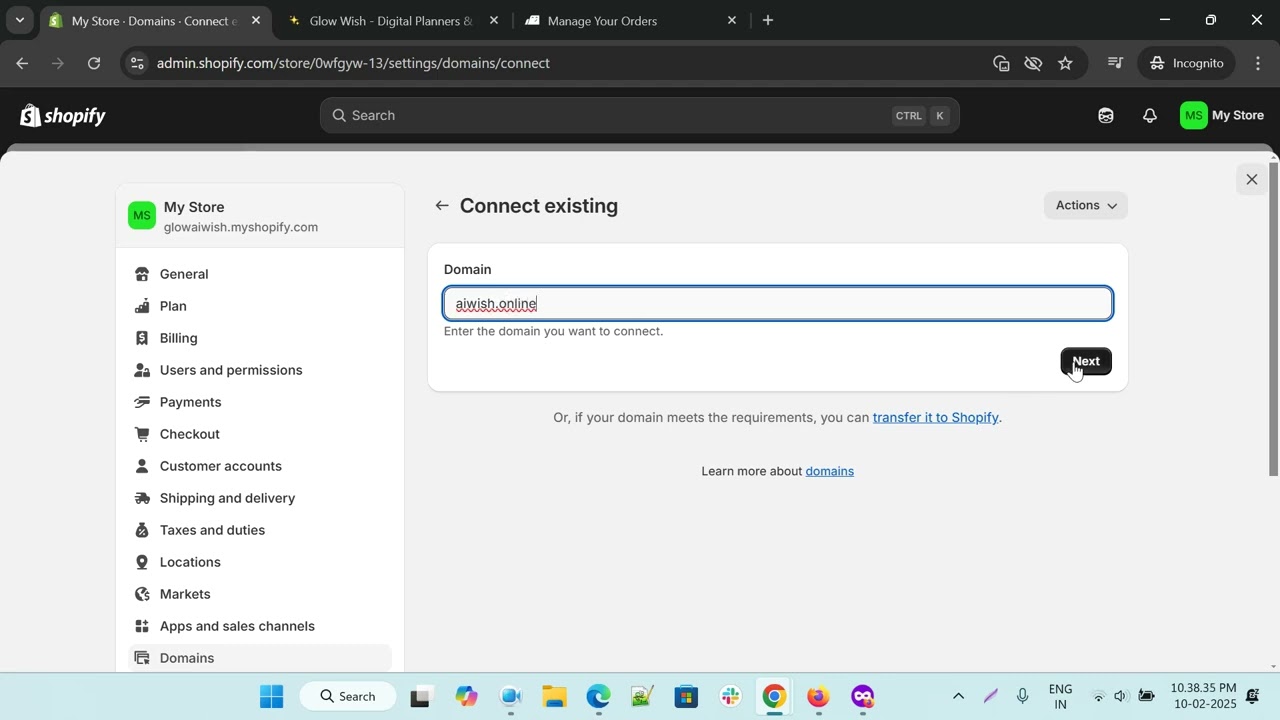
Task: Go to Payments settings
Action: 260,402
